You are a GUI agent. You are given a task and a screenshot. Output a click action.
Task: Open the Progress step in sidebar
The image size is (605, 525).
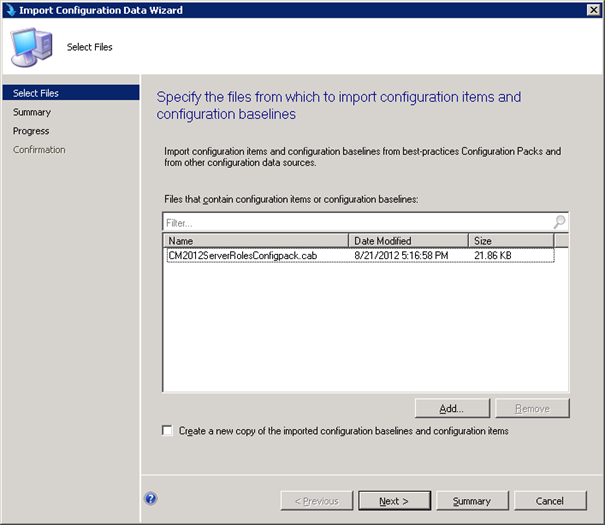pyautogui.click(x=31, y=131)
